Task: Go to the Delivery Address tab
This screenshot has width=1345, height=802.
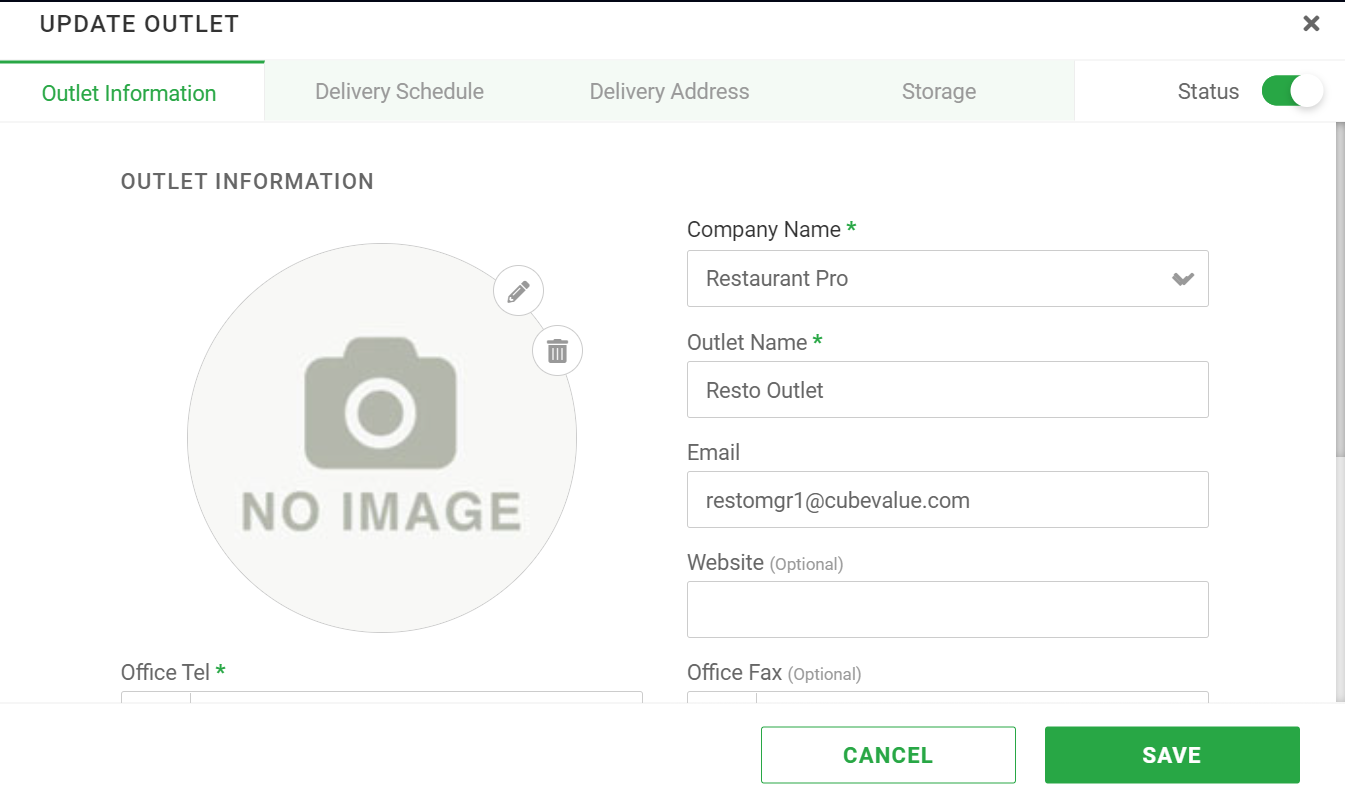Action: [x=669, y=92]
